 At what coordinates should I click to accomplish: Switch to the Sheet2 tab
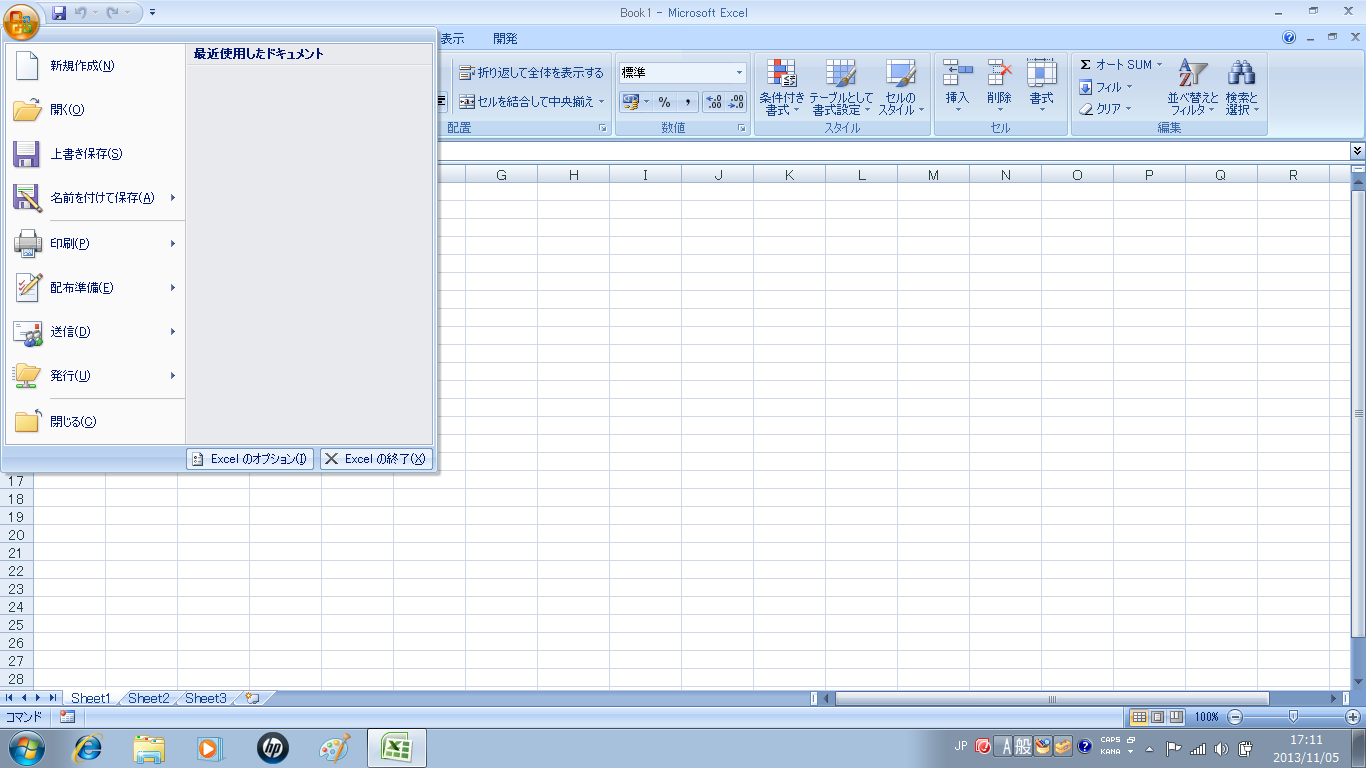pos(148,698)
